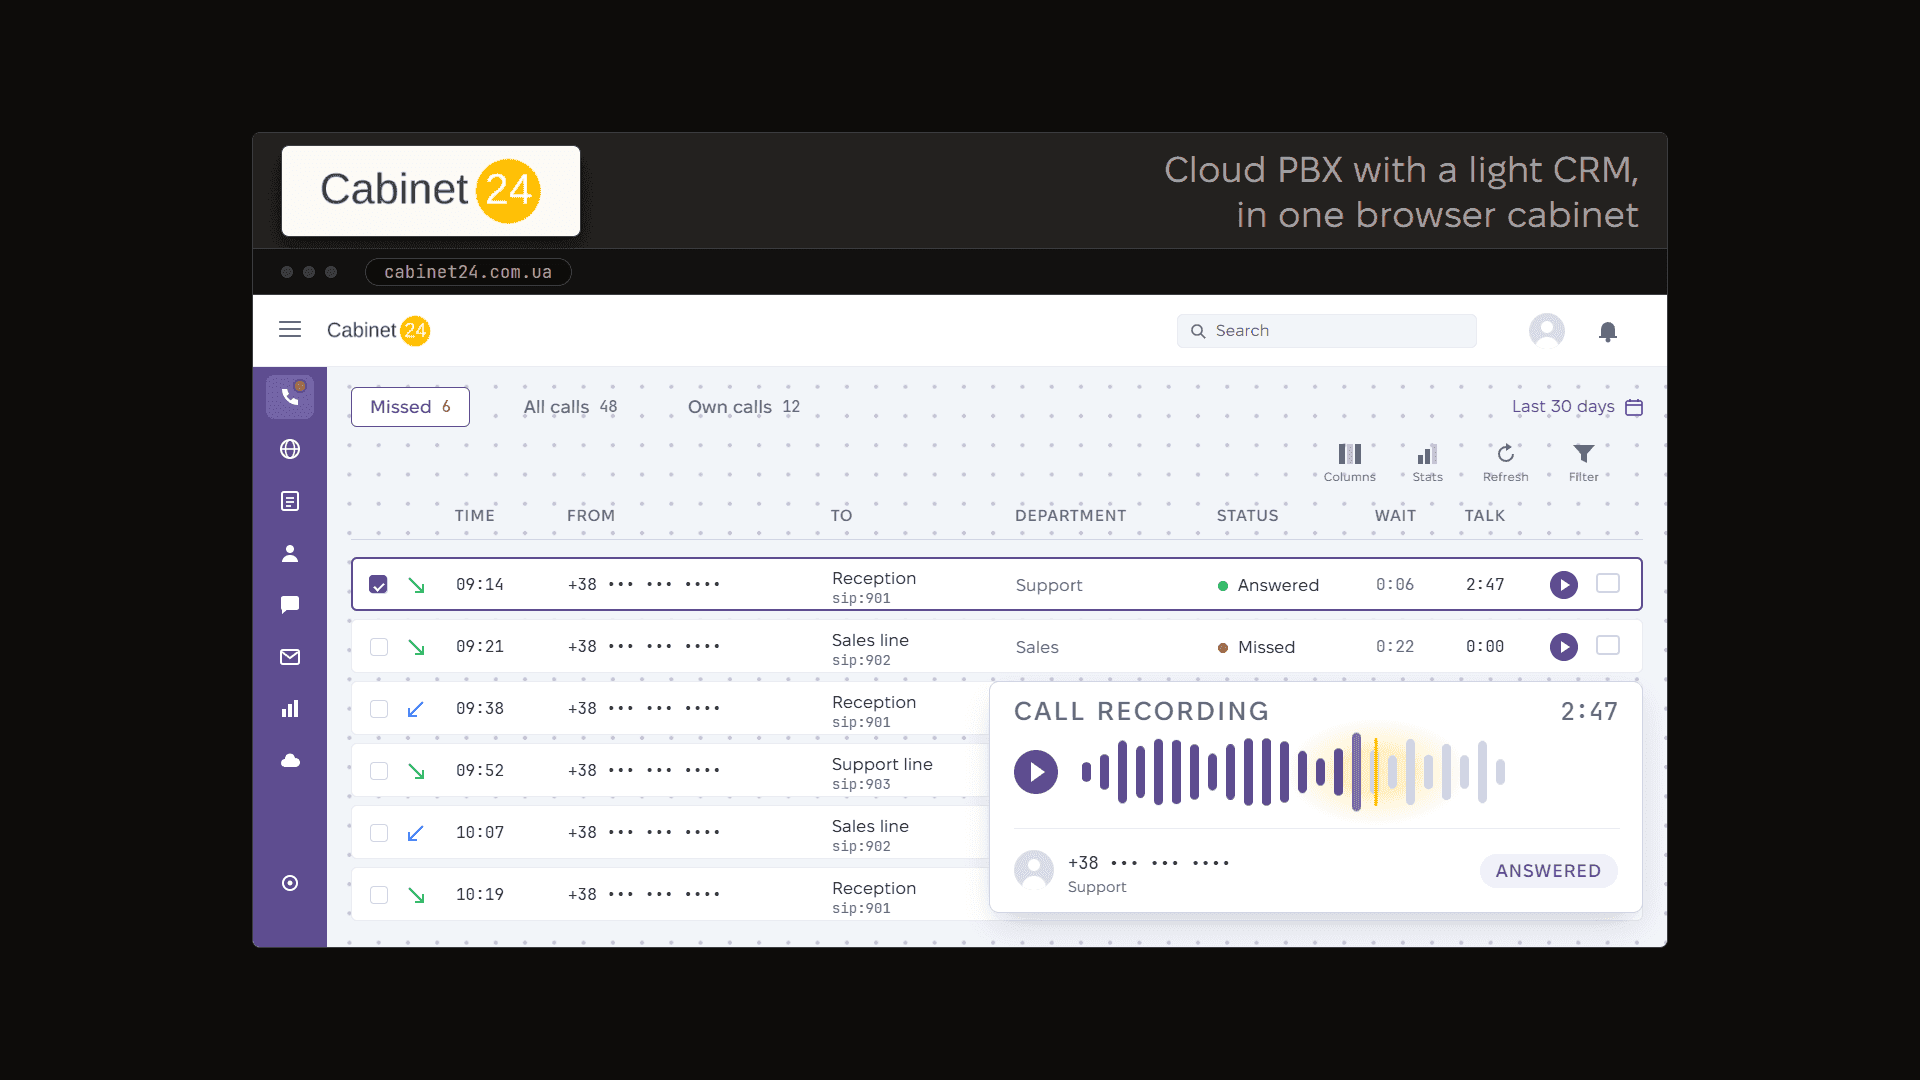This screenshot has width=1920, height=1080.
Task: Open the Last 30 days date range
Action: point(1577,407)
